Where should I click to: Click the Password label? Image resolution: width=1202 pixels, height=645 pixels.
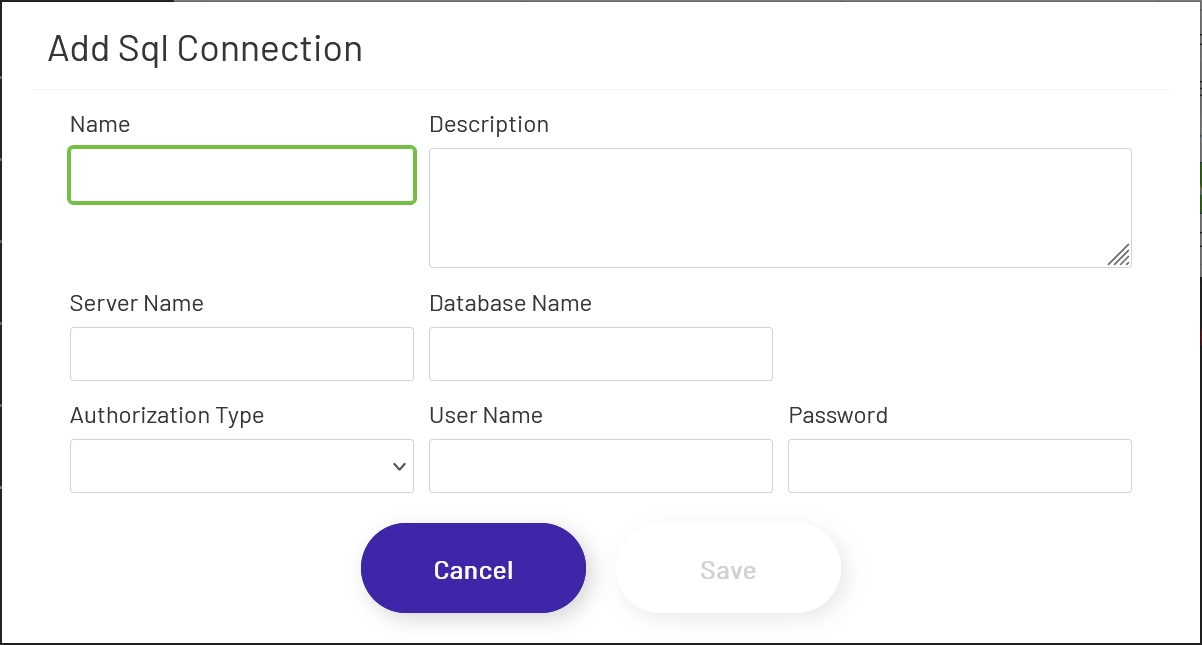pos(838,415)
